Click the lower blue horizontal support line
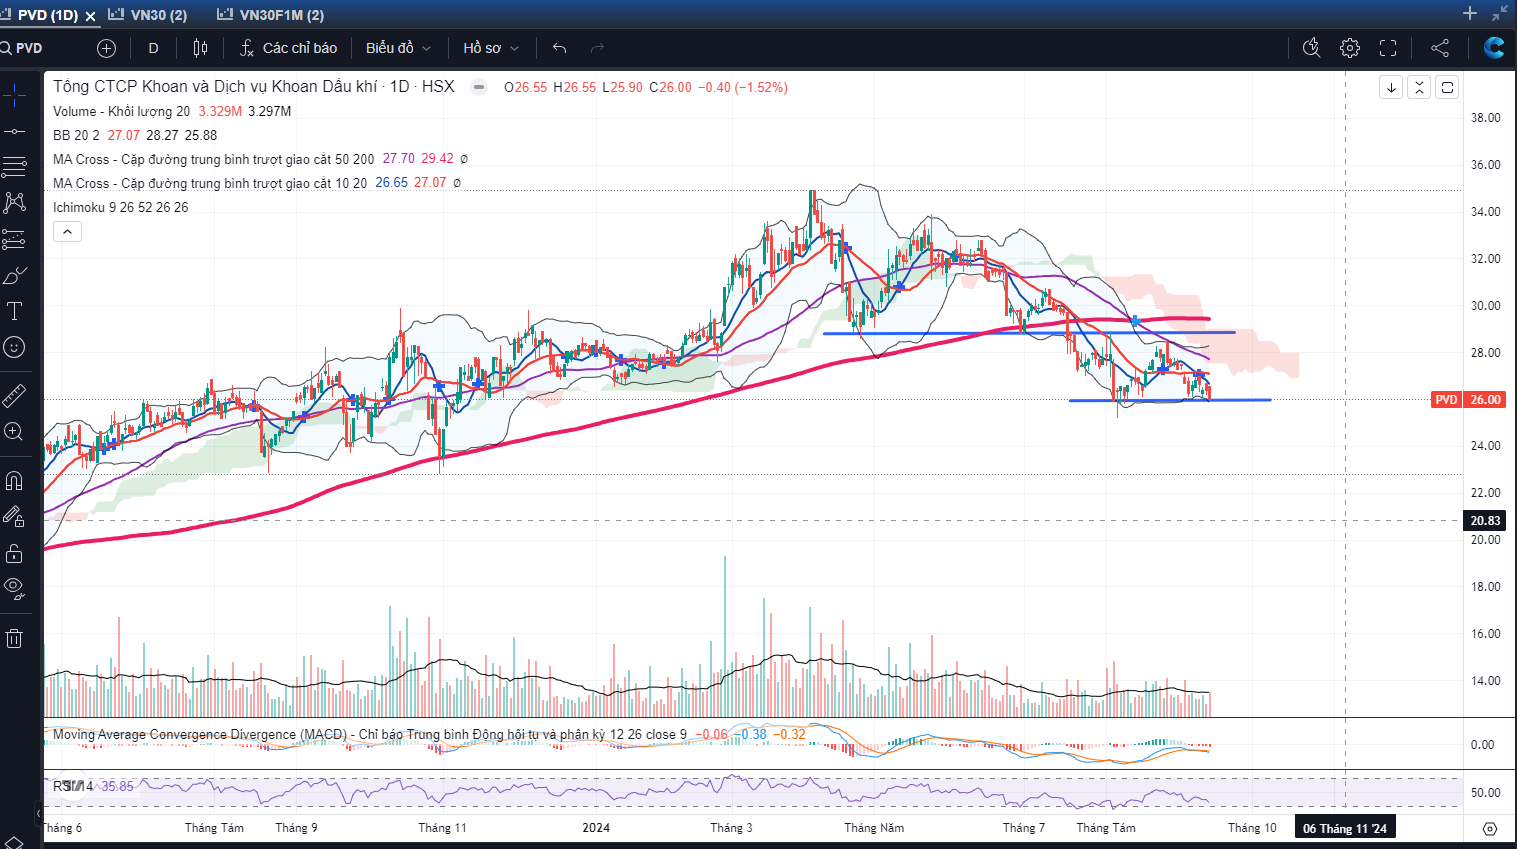 click(x=1170, y=400)
